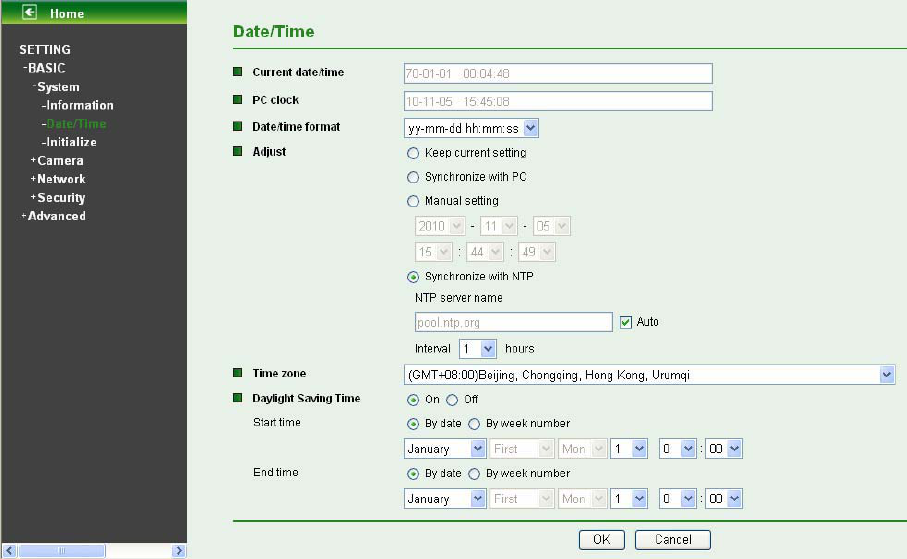
Task: Open Start time First week dropdown
Action: 522,449
